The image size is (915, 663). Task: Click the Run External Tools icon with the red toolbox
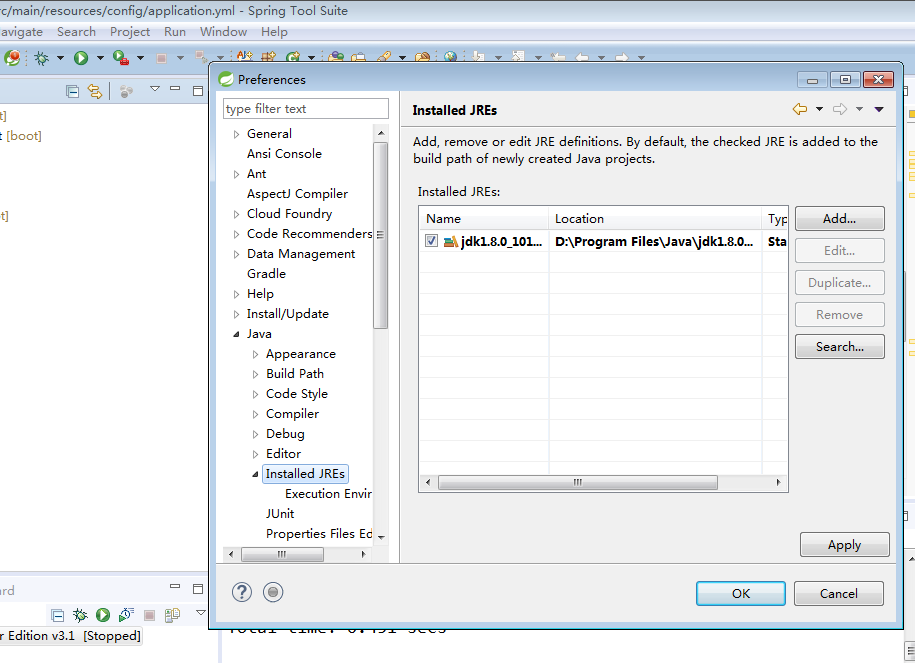pos(120,58)
